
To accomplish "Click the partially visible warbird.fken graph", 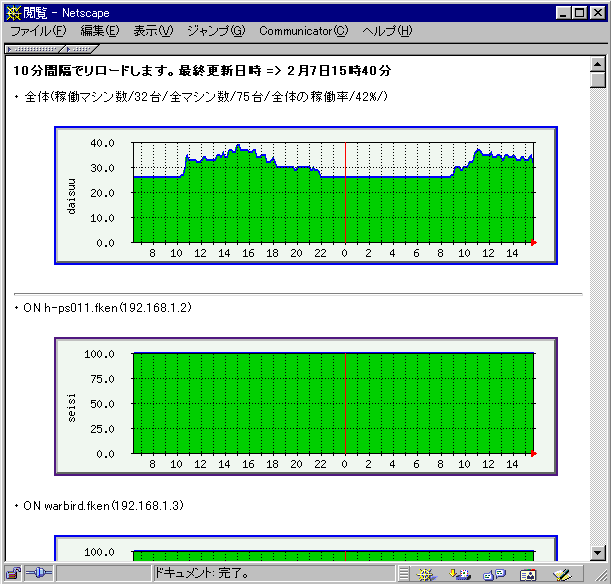I will (306, 548).
